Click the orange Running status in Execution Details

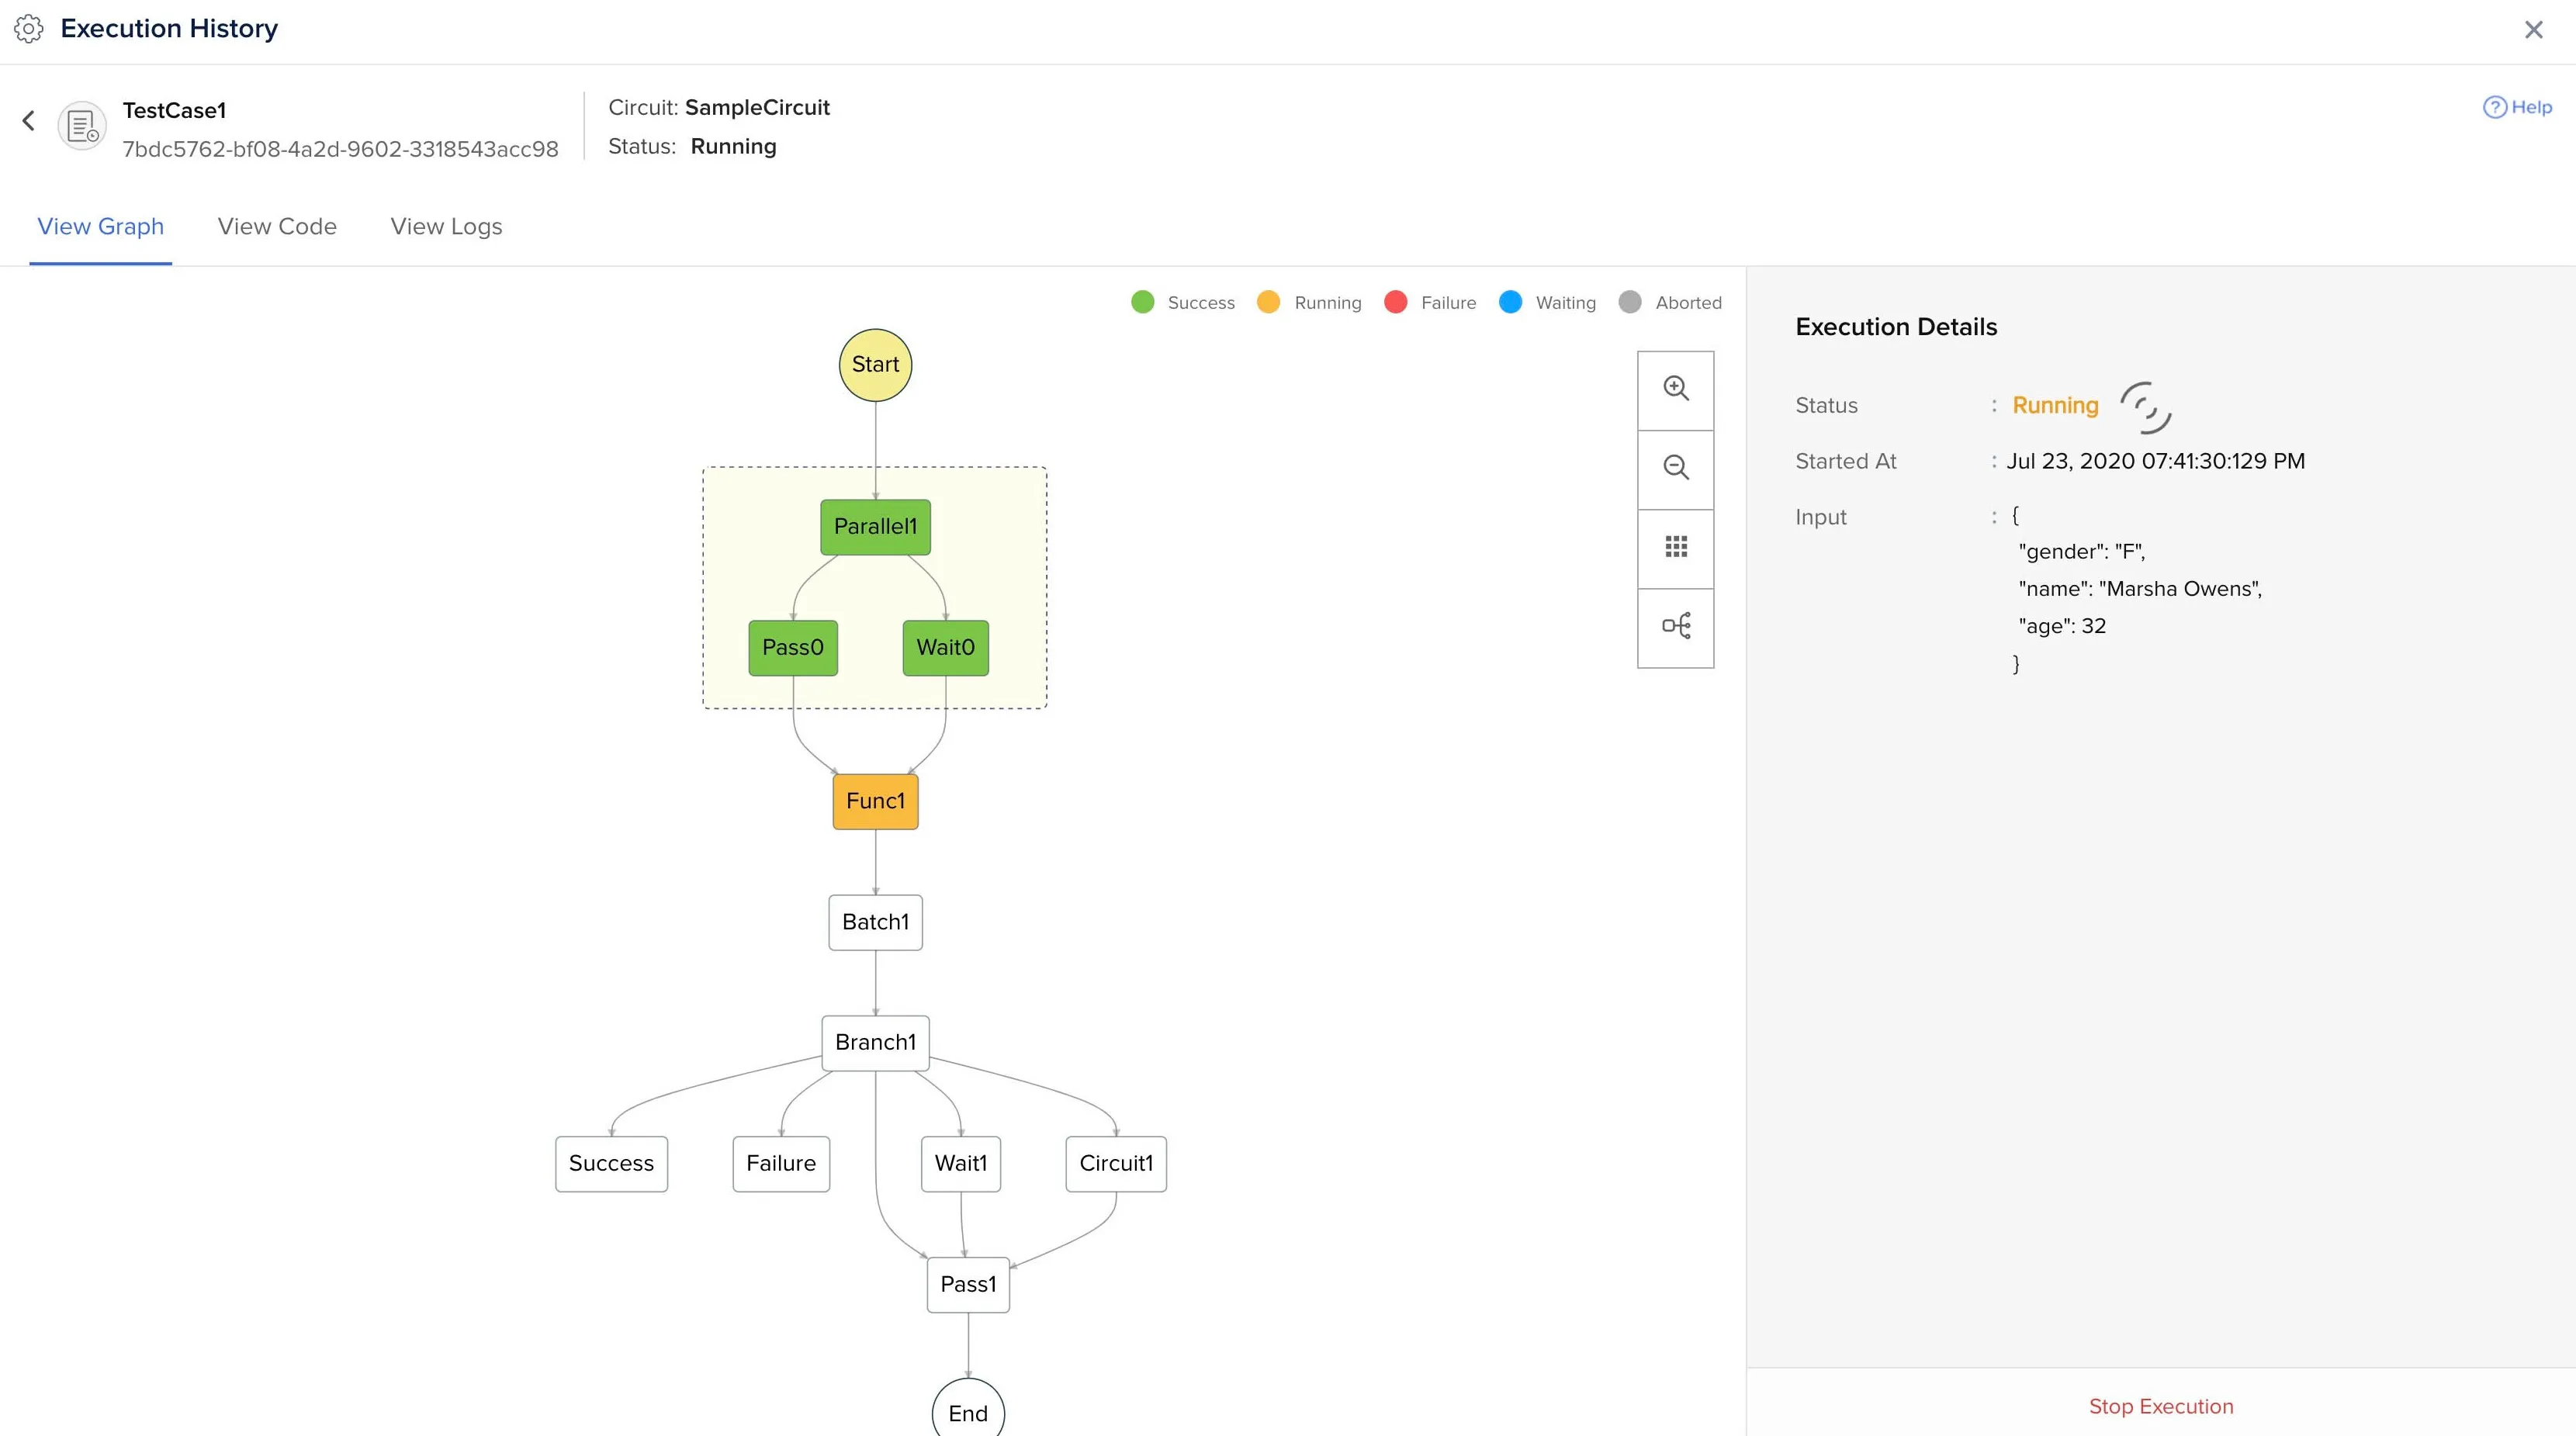tap(2055, 405)
